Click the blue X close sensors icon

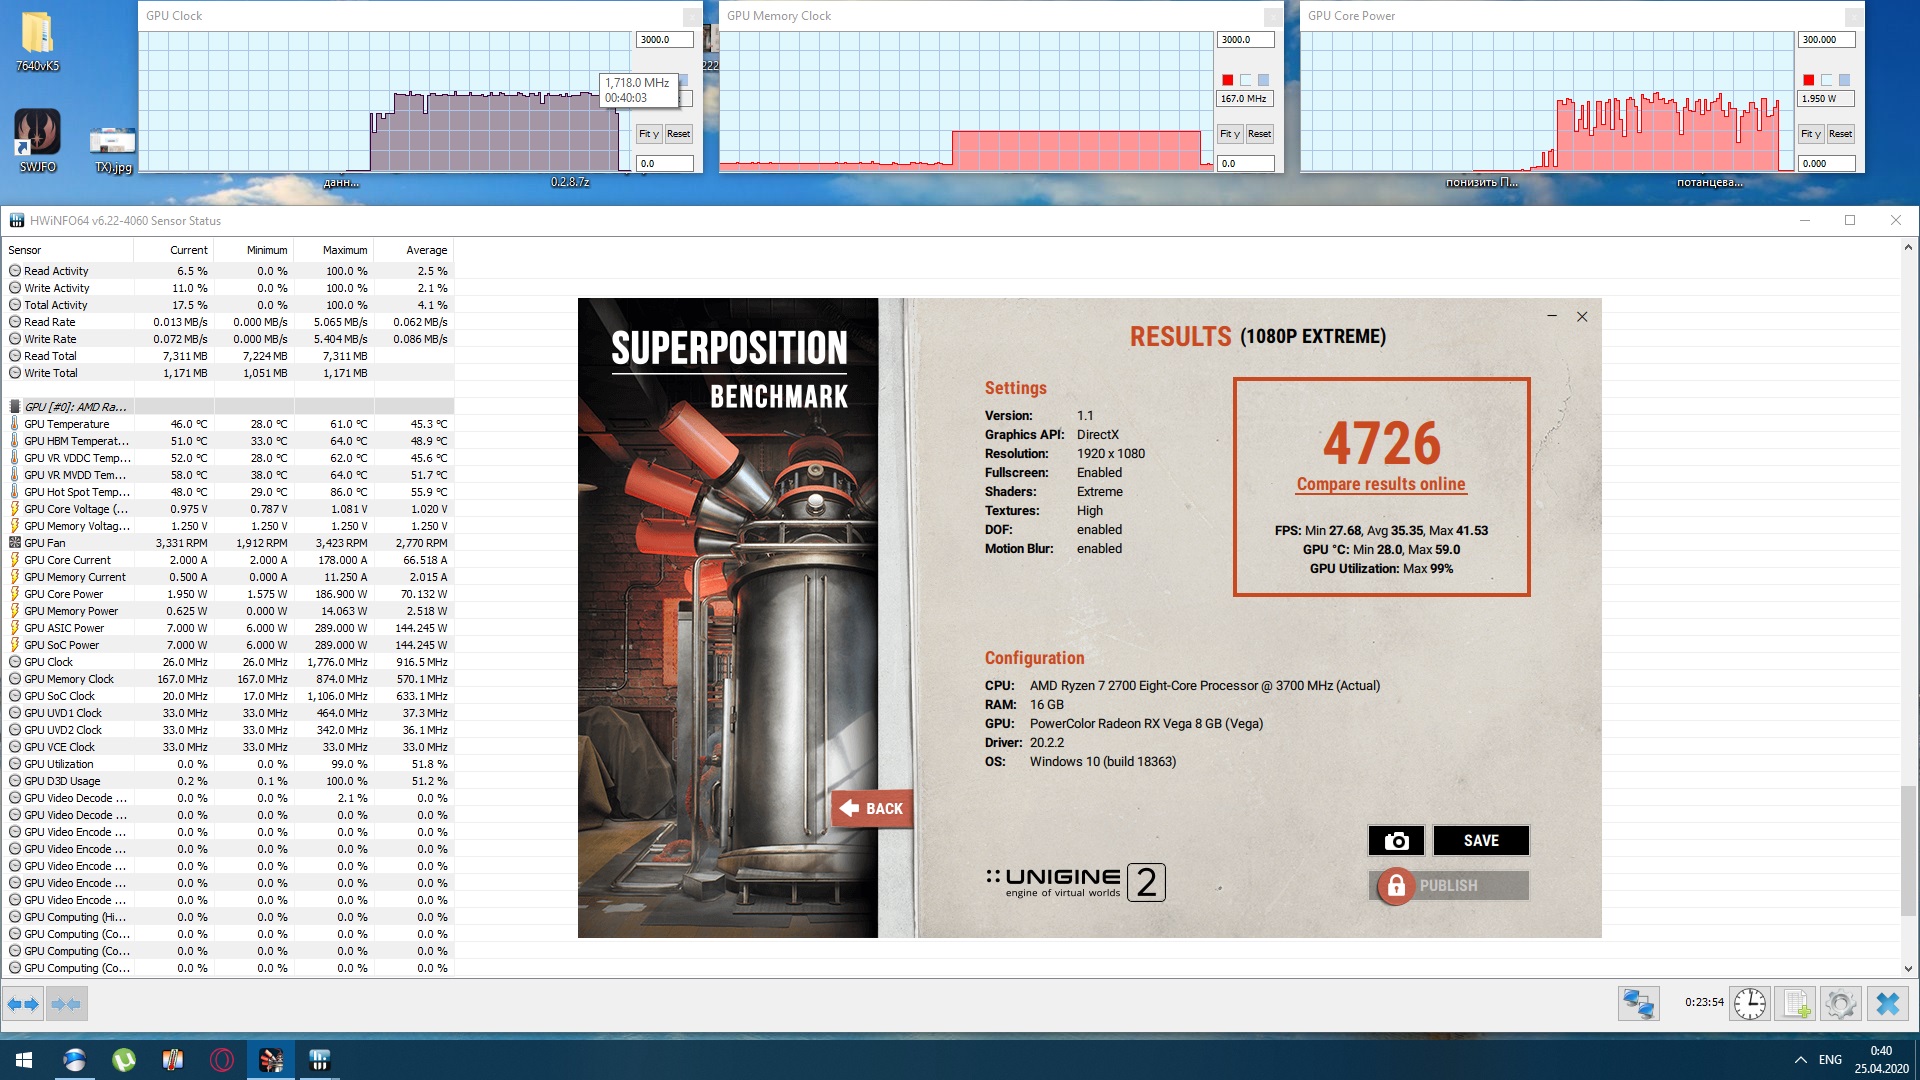pos(1887,1003)
